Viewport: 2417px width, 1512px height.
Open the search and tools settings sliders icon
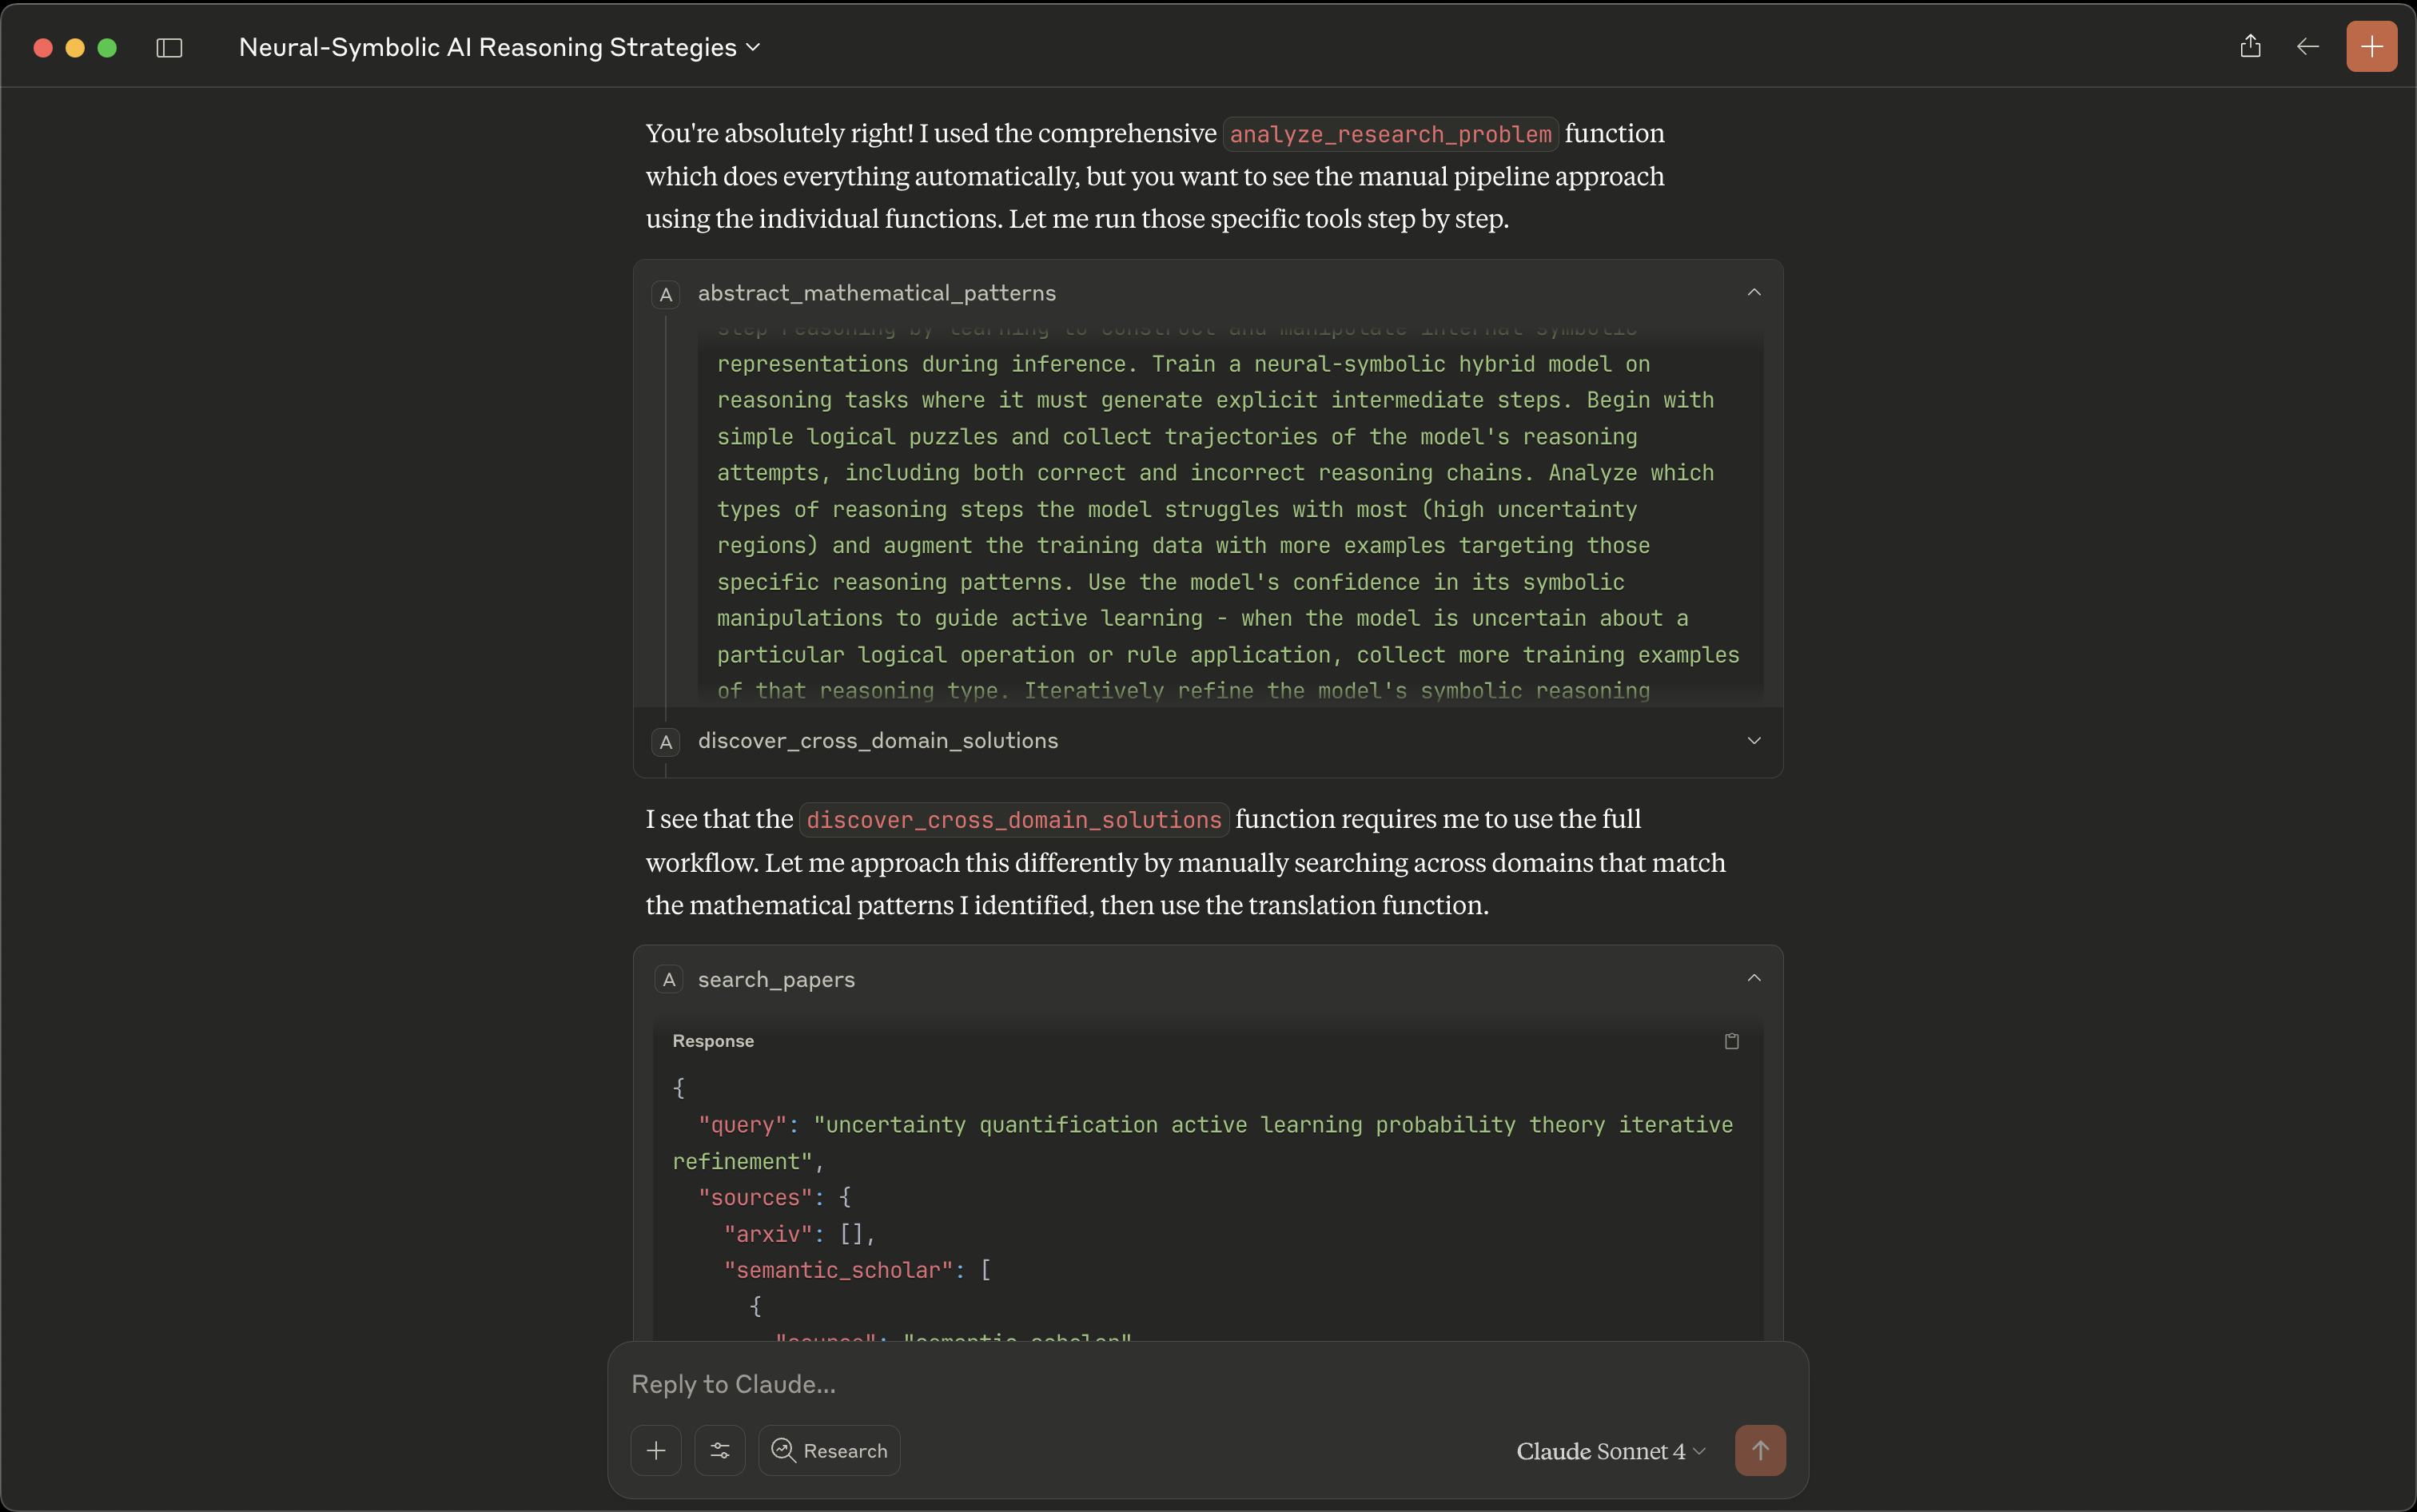point(720,1450)
